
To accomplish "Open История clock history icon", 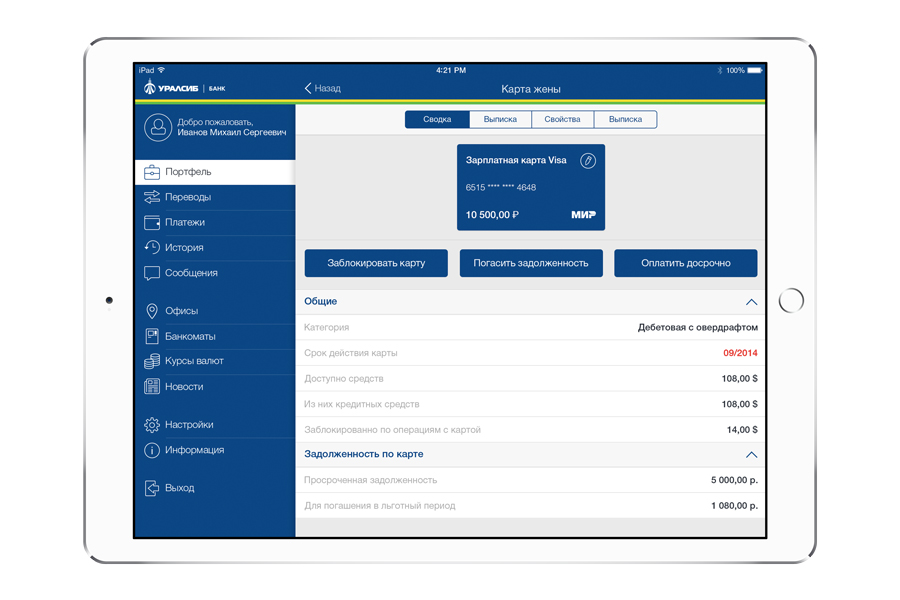I will pos(152,247).
